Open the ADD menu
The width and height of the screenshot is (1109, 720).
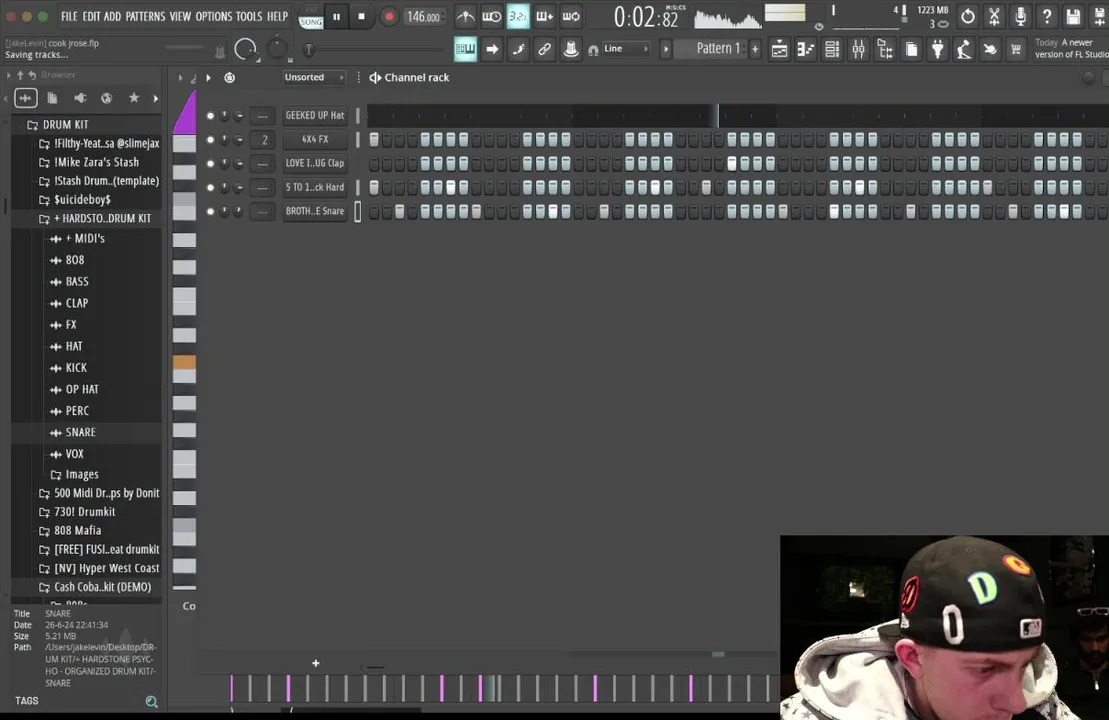click(112, 16)
